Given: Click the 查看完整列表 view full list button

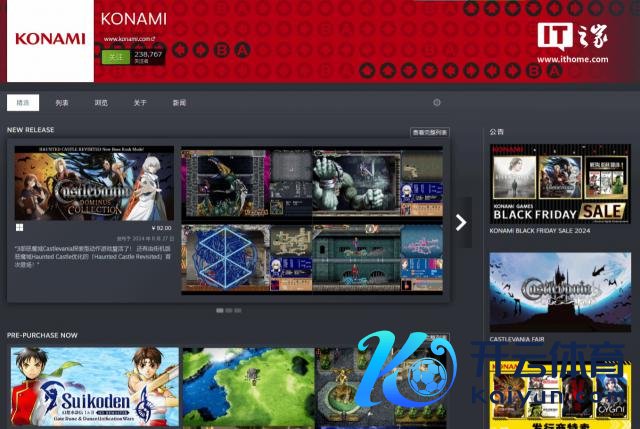Looking at the screenshot, I should 430,132.
